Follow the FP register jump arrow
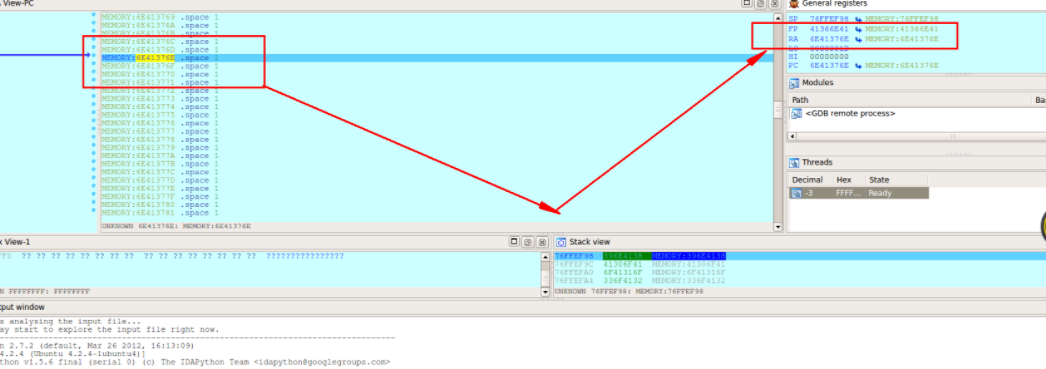The width and height of the screenshot is (1046, 369). 859,29
